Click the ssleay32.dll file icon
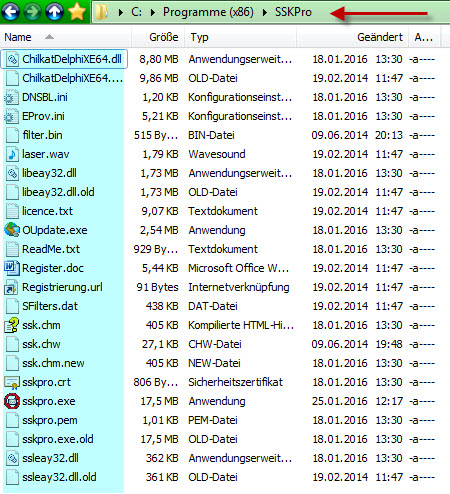450x494 pixels. pyautogui.click(x=12, y=458)
